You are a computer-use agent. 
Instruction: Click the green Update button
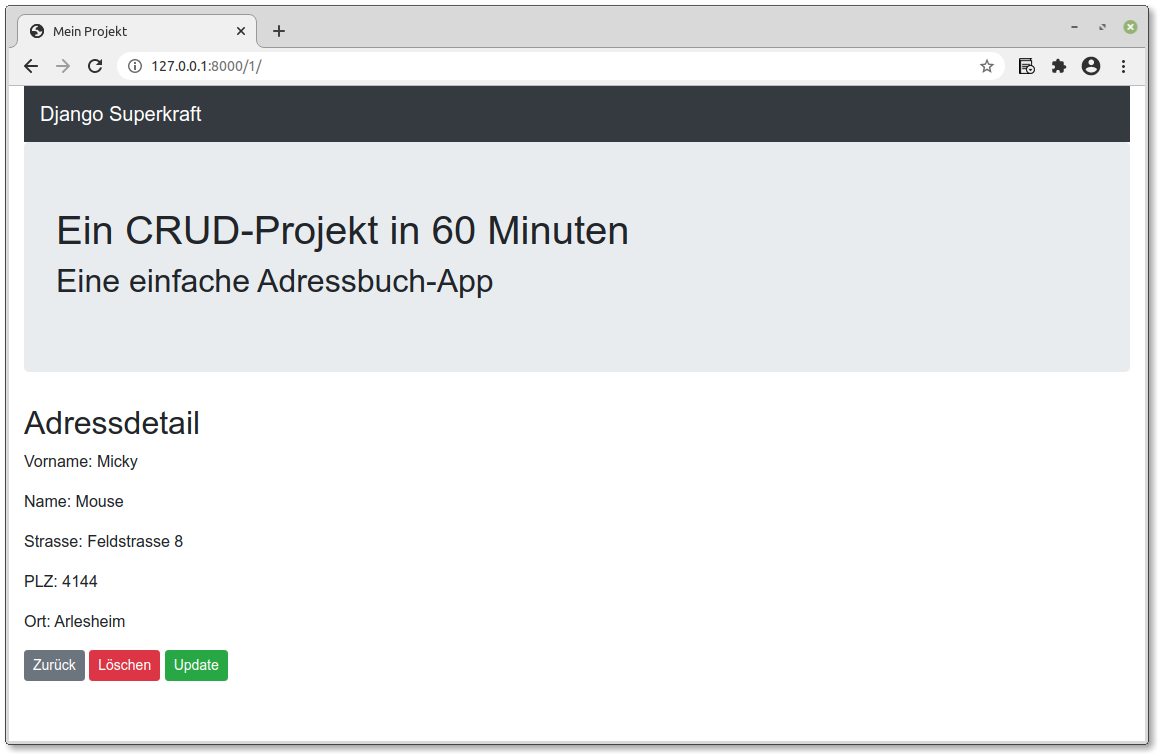pos(196,665)
